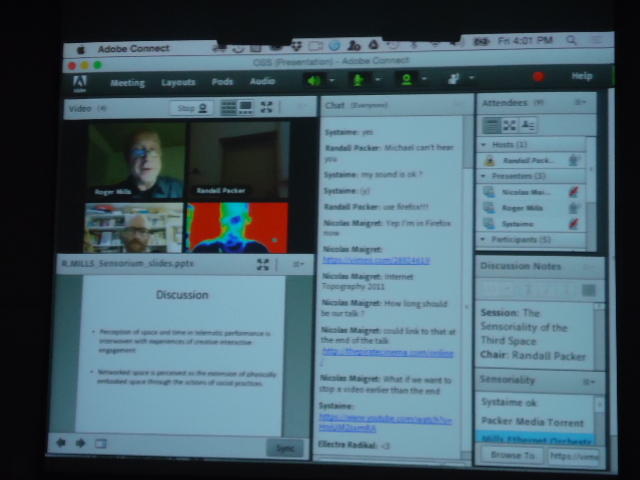Select the highlighted Mills Ethernet Orchestra link

(x=535, y=439)
